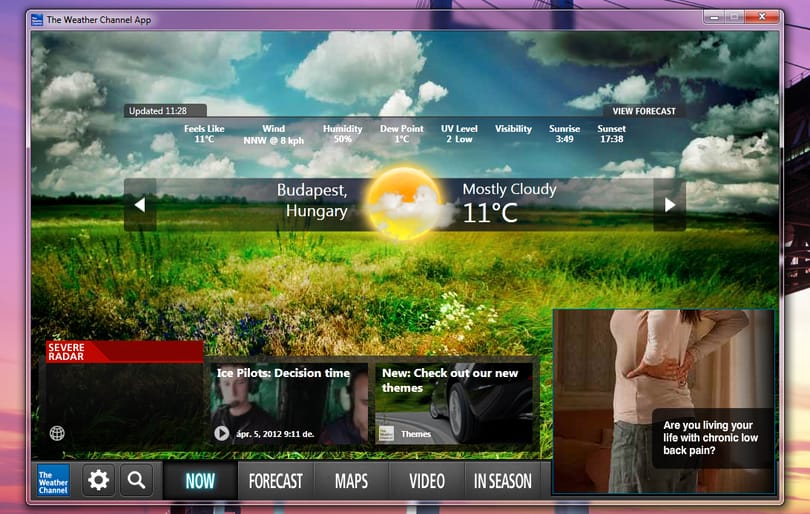
Task: Click the Wind NNW @ 8 kph reading
Action: tap(273, 134)
